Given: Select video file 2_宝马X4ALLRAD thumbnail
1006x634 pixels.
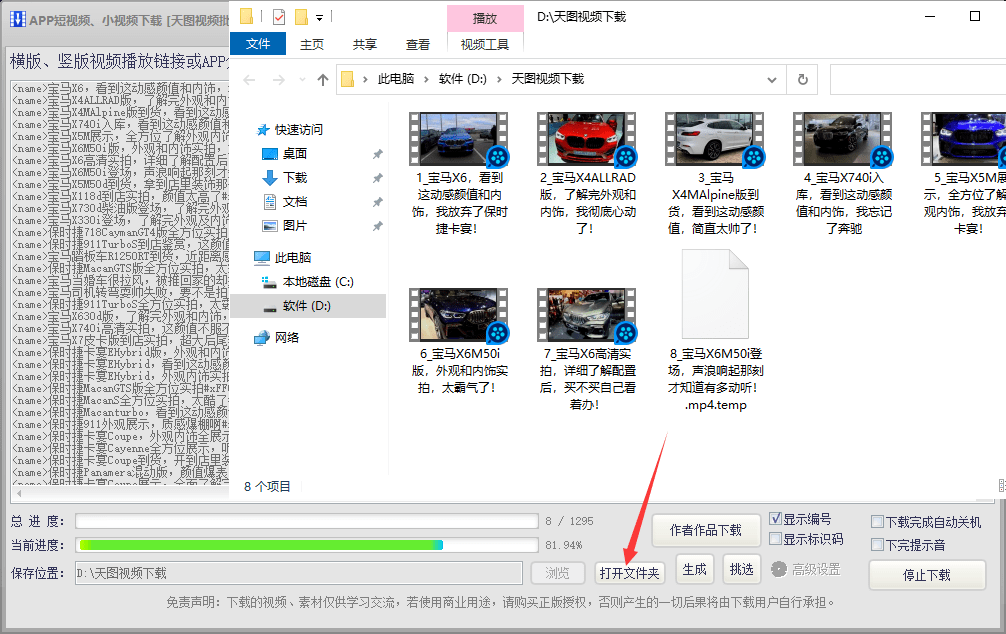Looking at the screenshot, I should coord(586,139).
